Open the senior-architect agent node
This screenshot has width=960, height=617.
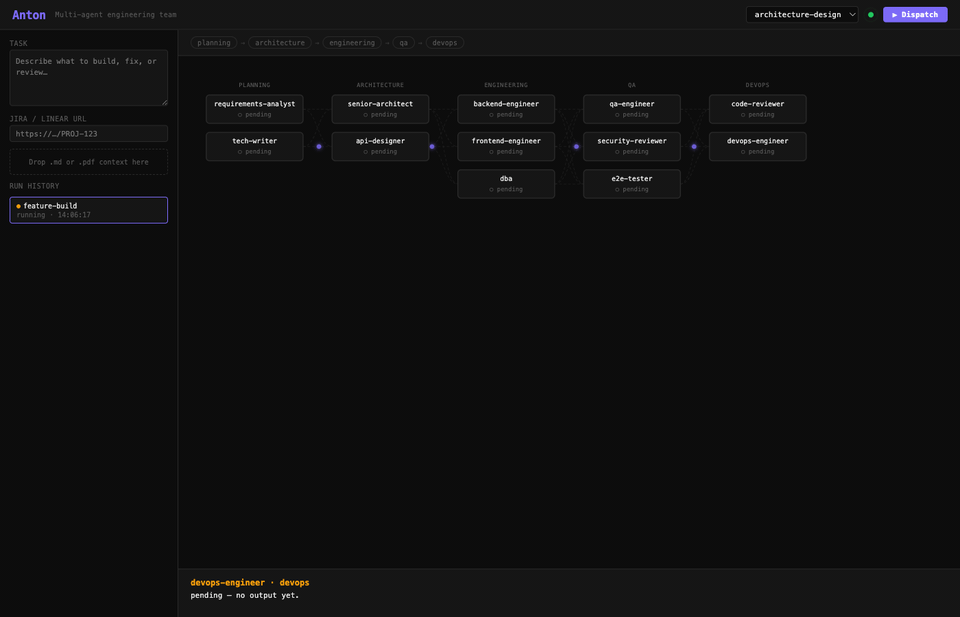click(x=380, y=109)
